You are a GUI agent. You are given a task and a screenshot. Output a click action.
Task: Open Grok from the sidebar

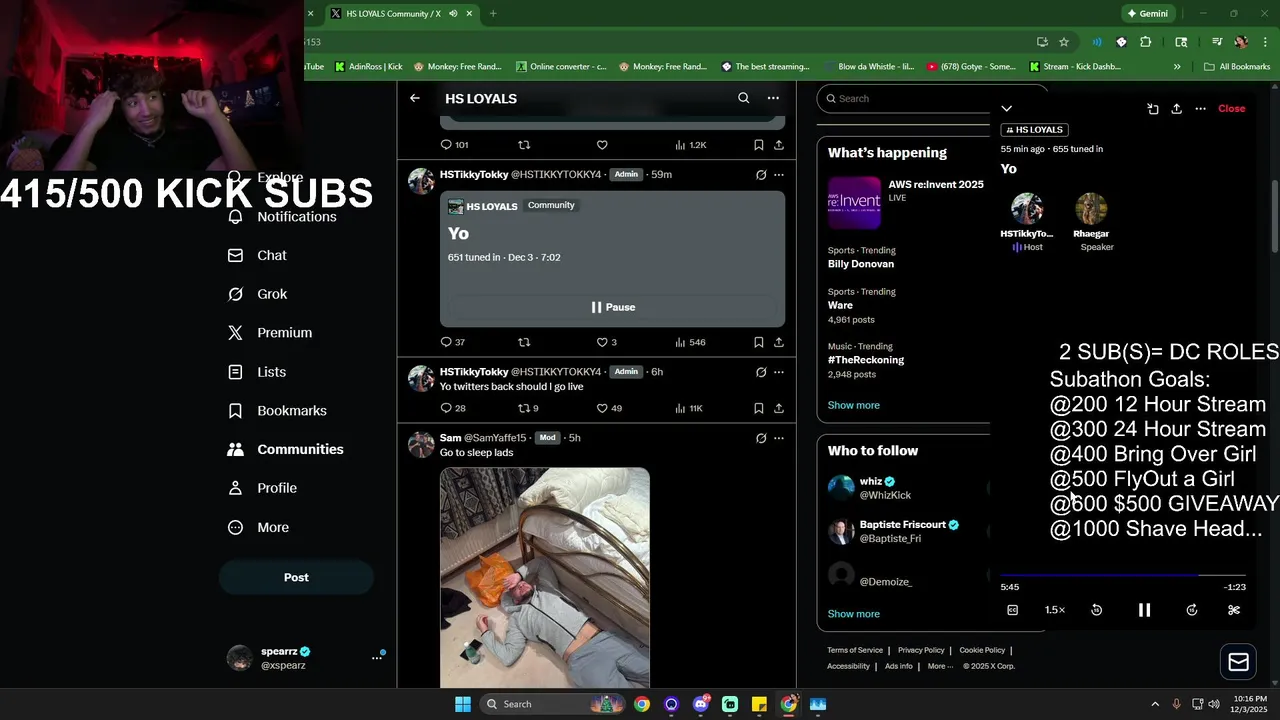[x=258, y=294]
